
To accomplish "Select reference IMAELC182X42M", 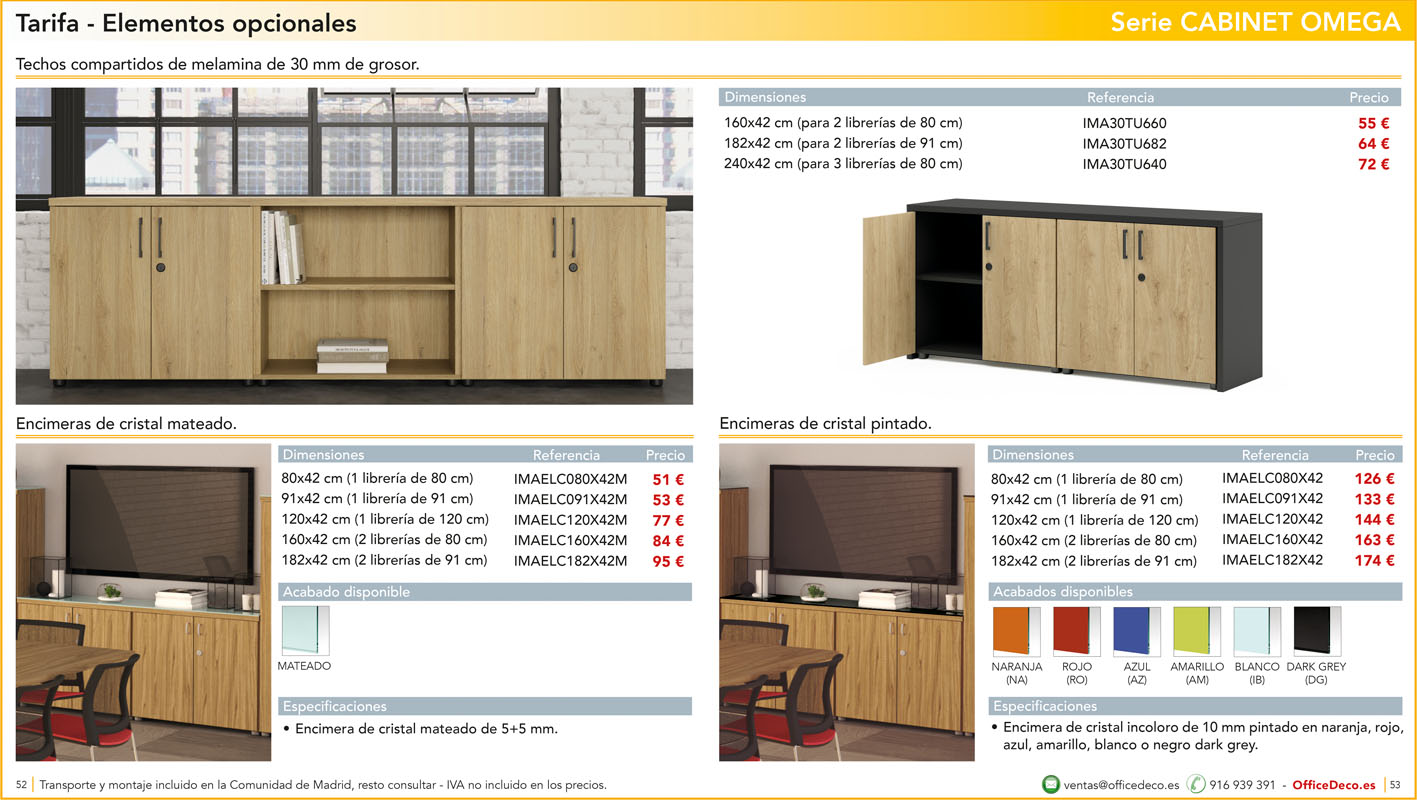I will [570, 561].
